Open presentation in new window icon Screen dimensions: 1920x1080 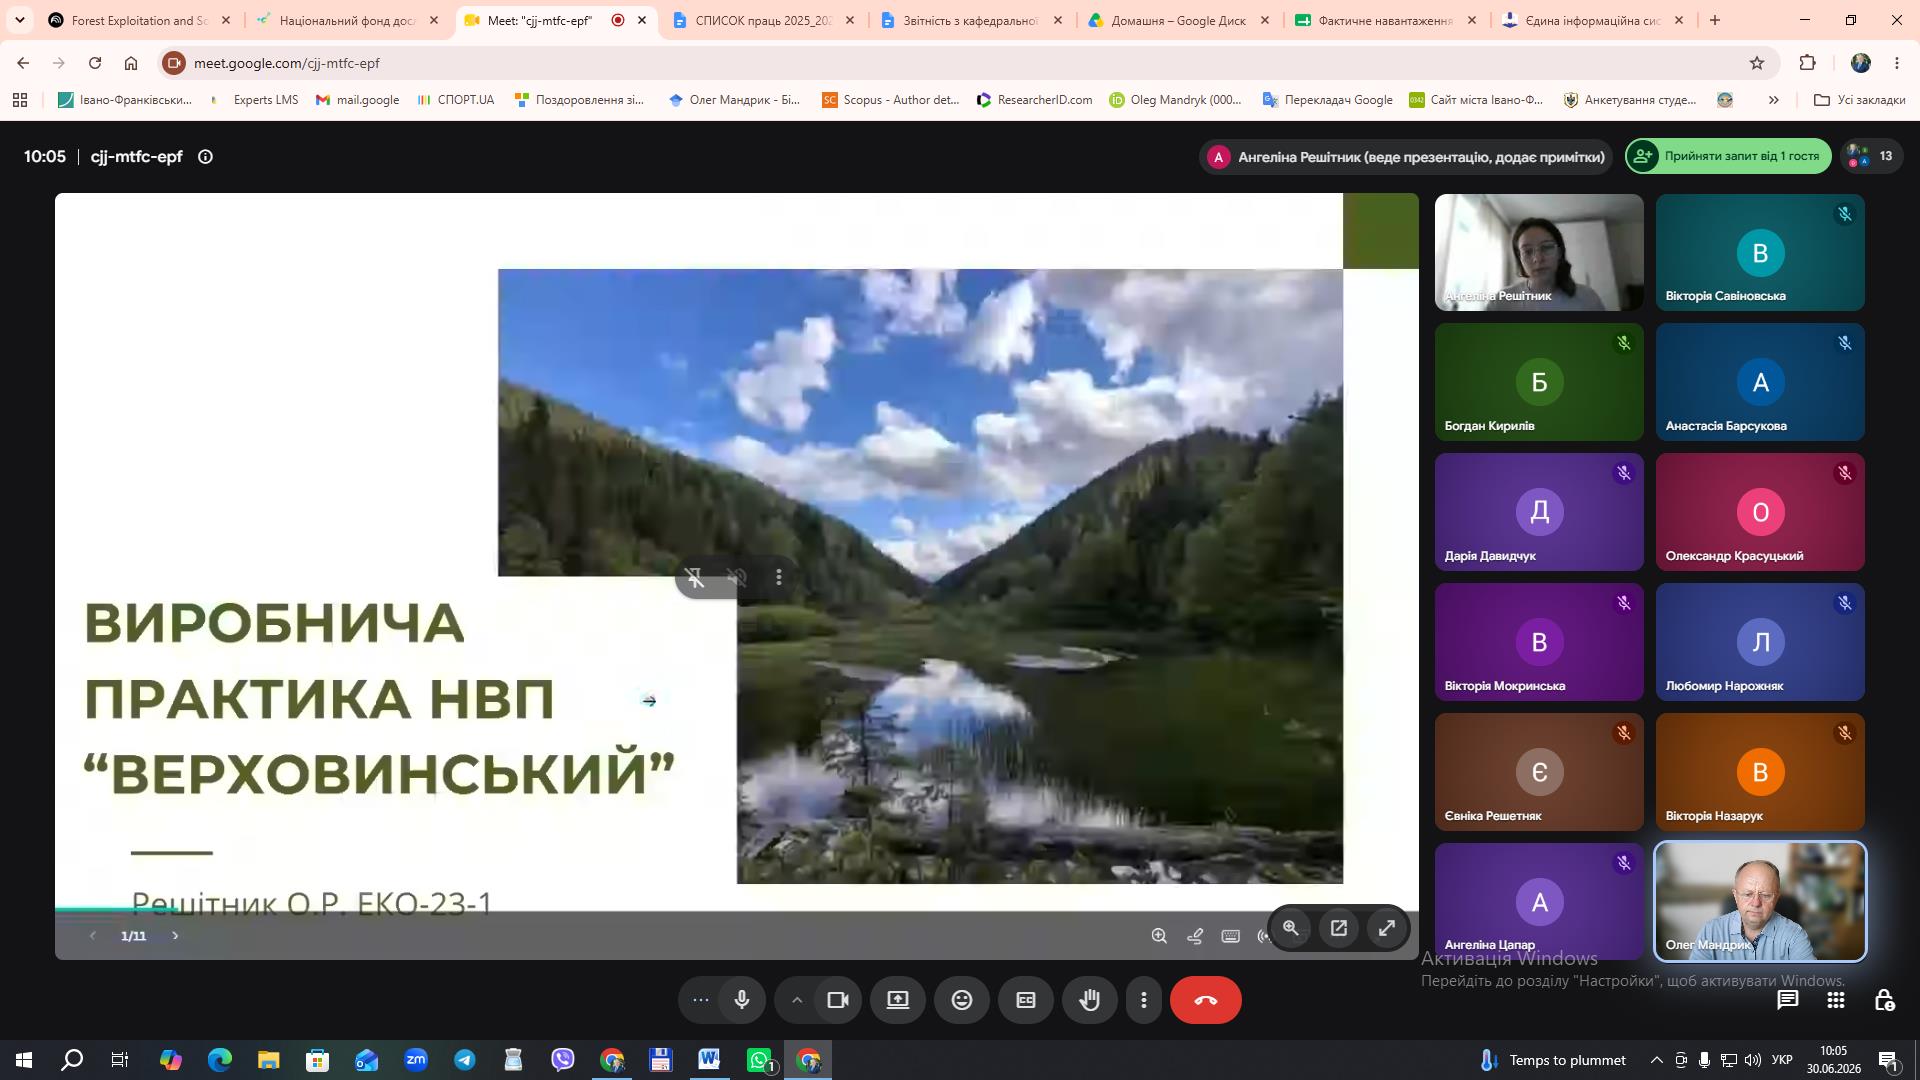point(1339,928)
